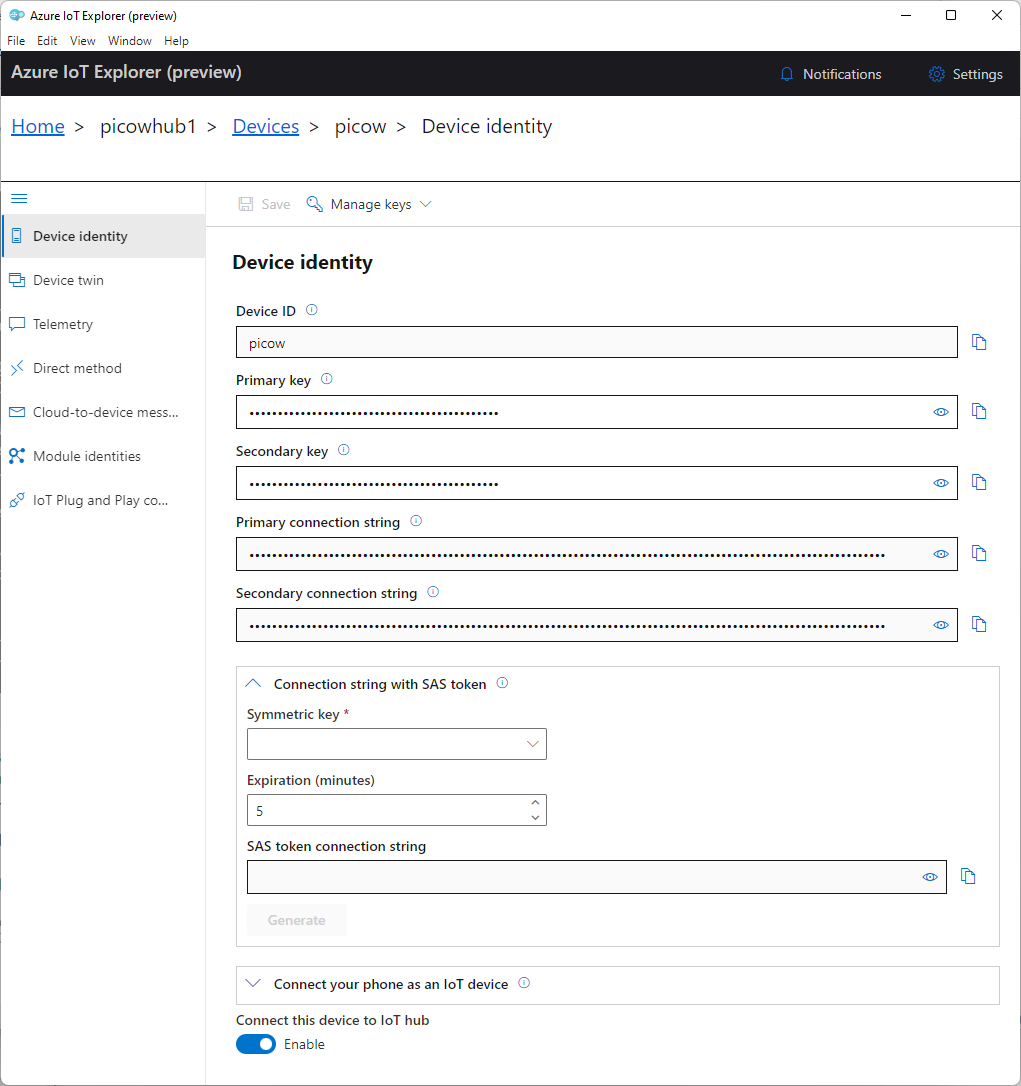Screen dimensions: 1021x1086
Task: Reveal the SAS token connection string
Action: pos(930,878)
